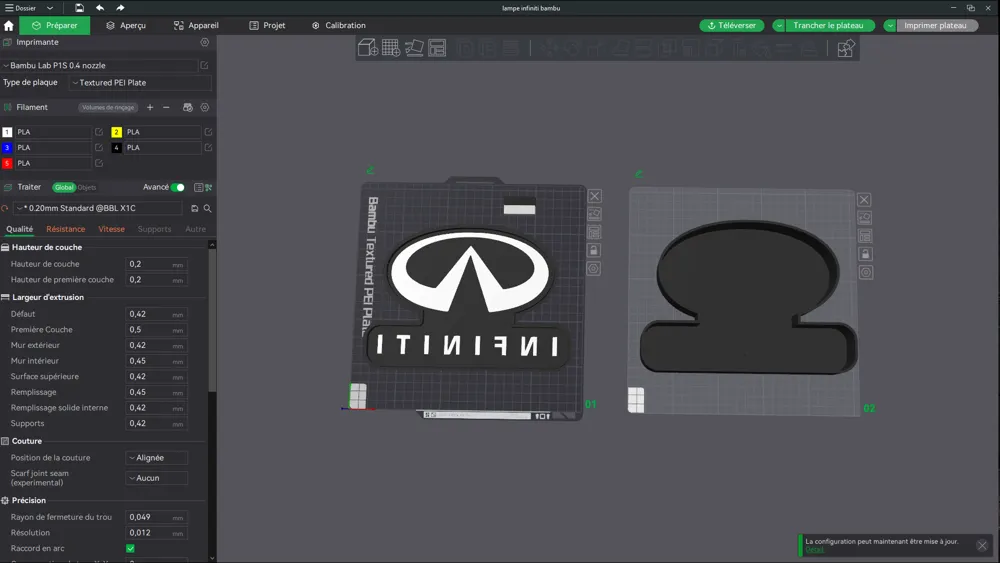Open the Calibration tab
The image size is (1000, 563).
(x=339, y=26)
